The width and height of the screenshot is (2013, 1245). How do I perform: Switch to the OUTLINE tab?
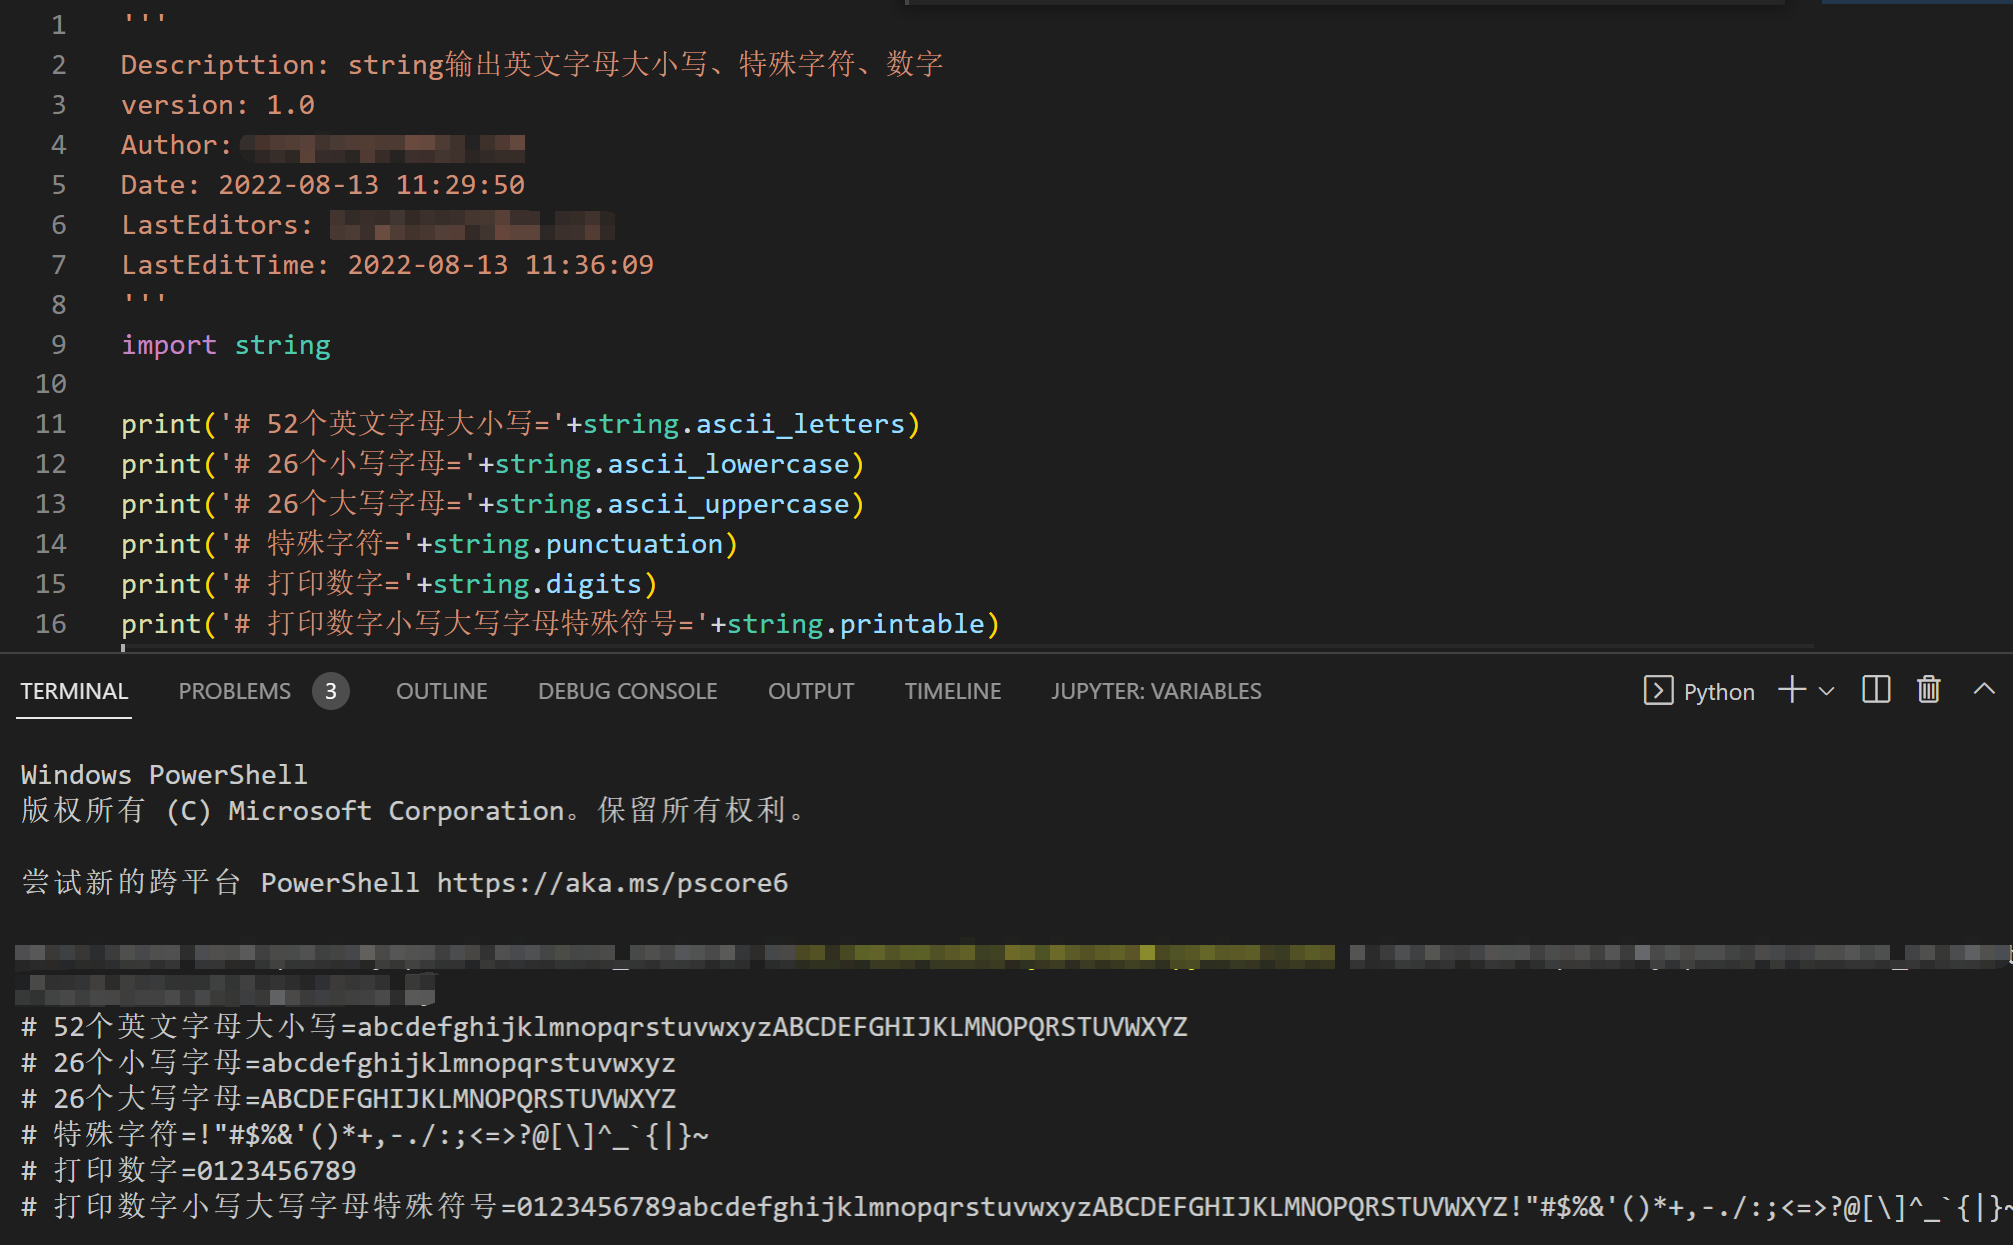(441, 691)
